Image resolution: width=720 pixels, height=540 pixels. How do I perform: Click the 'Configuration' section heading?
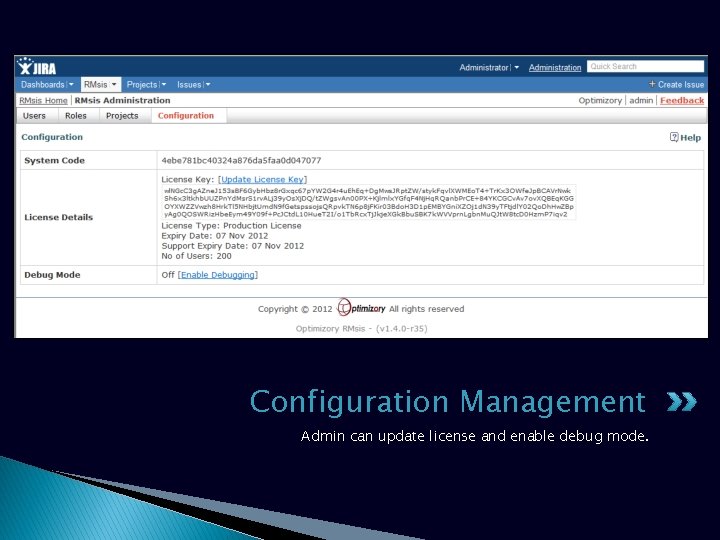52,137
